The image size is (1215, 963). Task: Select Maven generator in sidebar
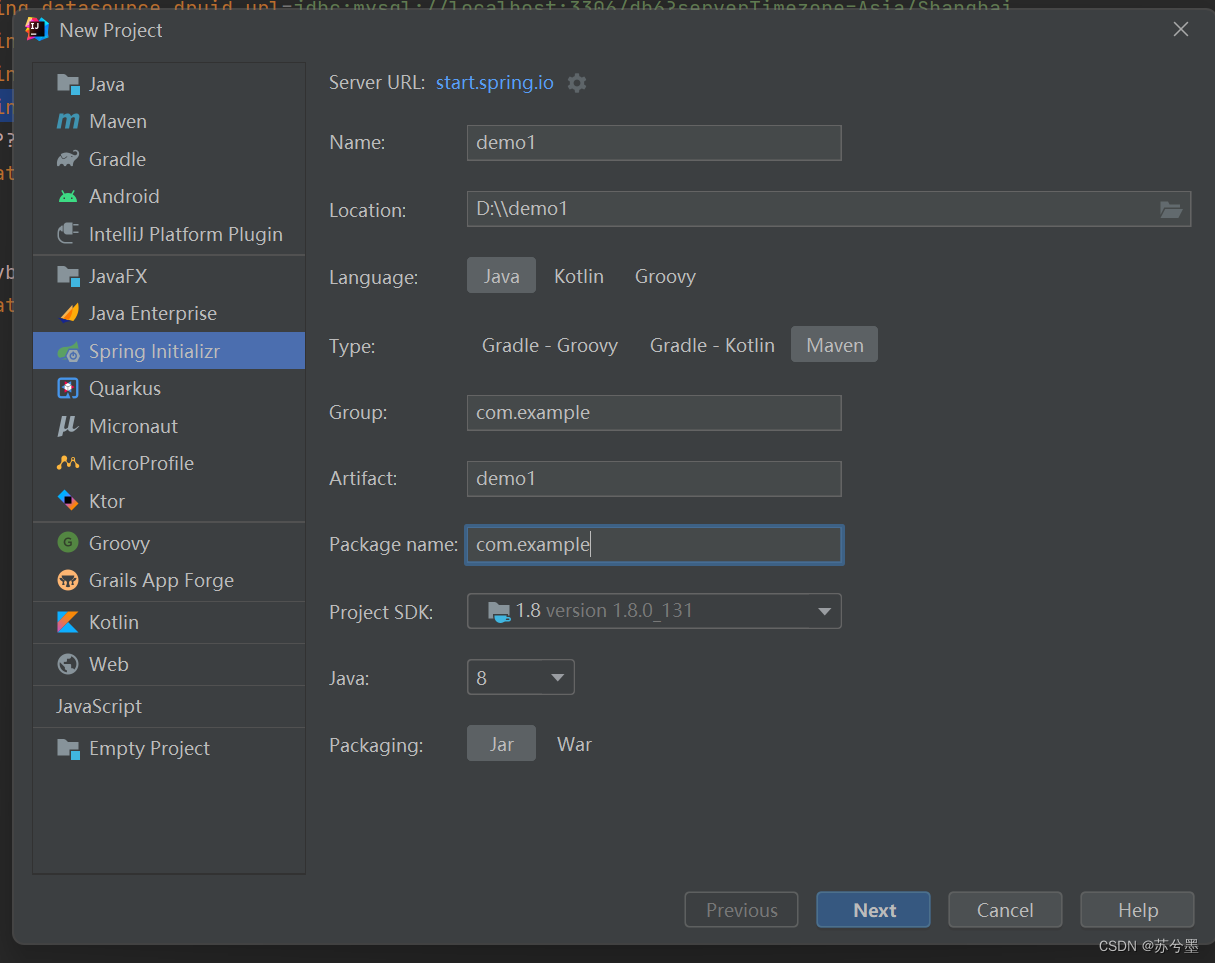point(169,121)
